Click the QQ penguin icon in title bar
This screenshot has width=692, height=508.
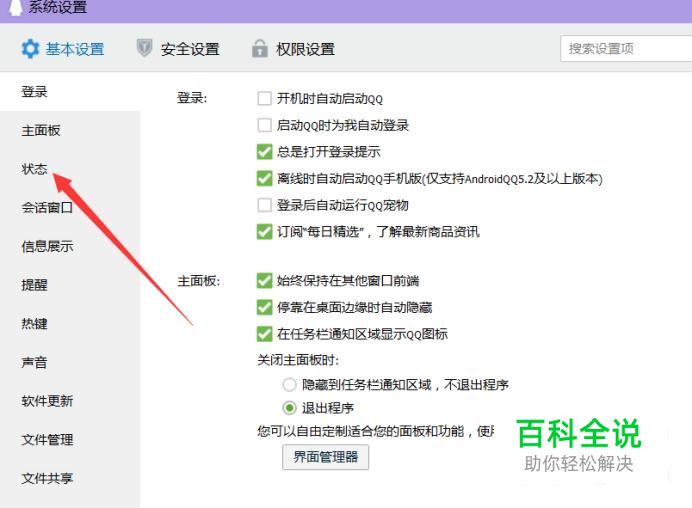[15, 7]
